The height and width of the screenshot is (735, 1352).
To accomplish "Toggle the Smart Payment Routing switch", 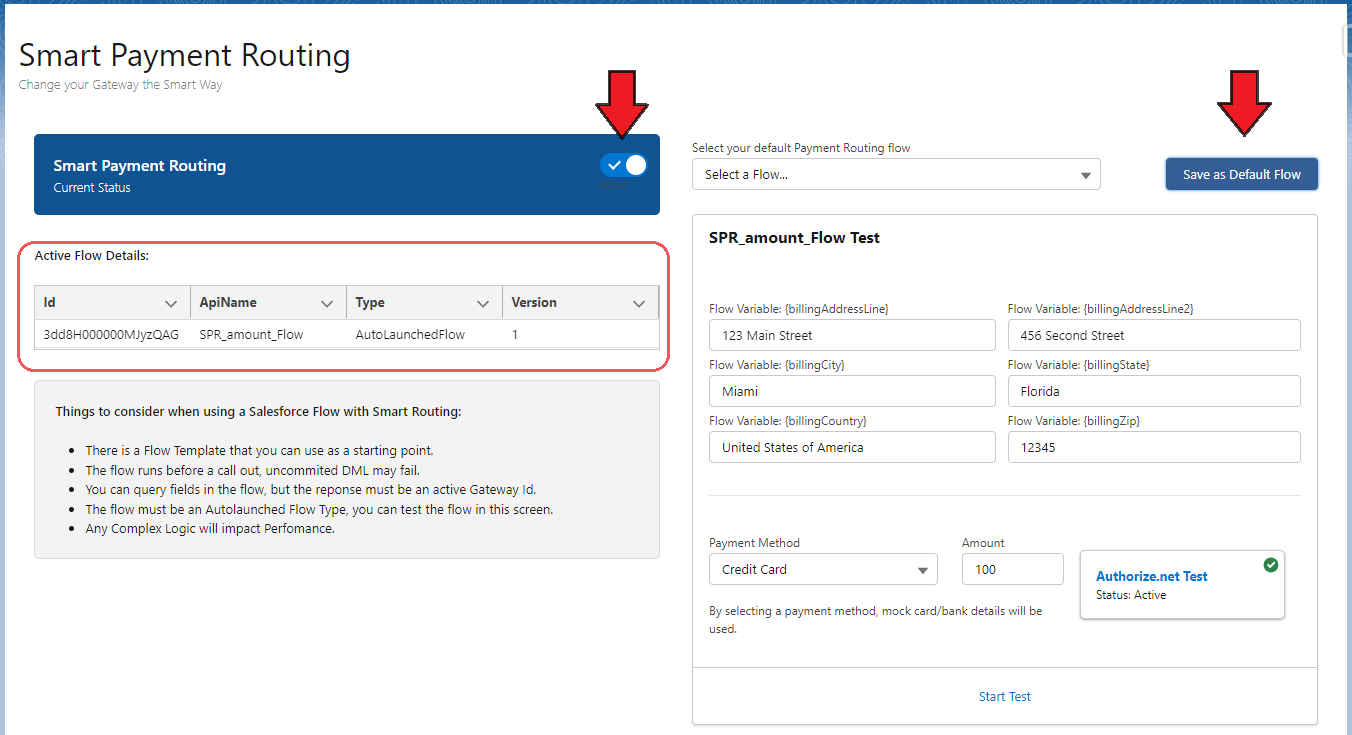I will [624, 165].
